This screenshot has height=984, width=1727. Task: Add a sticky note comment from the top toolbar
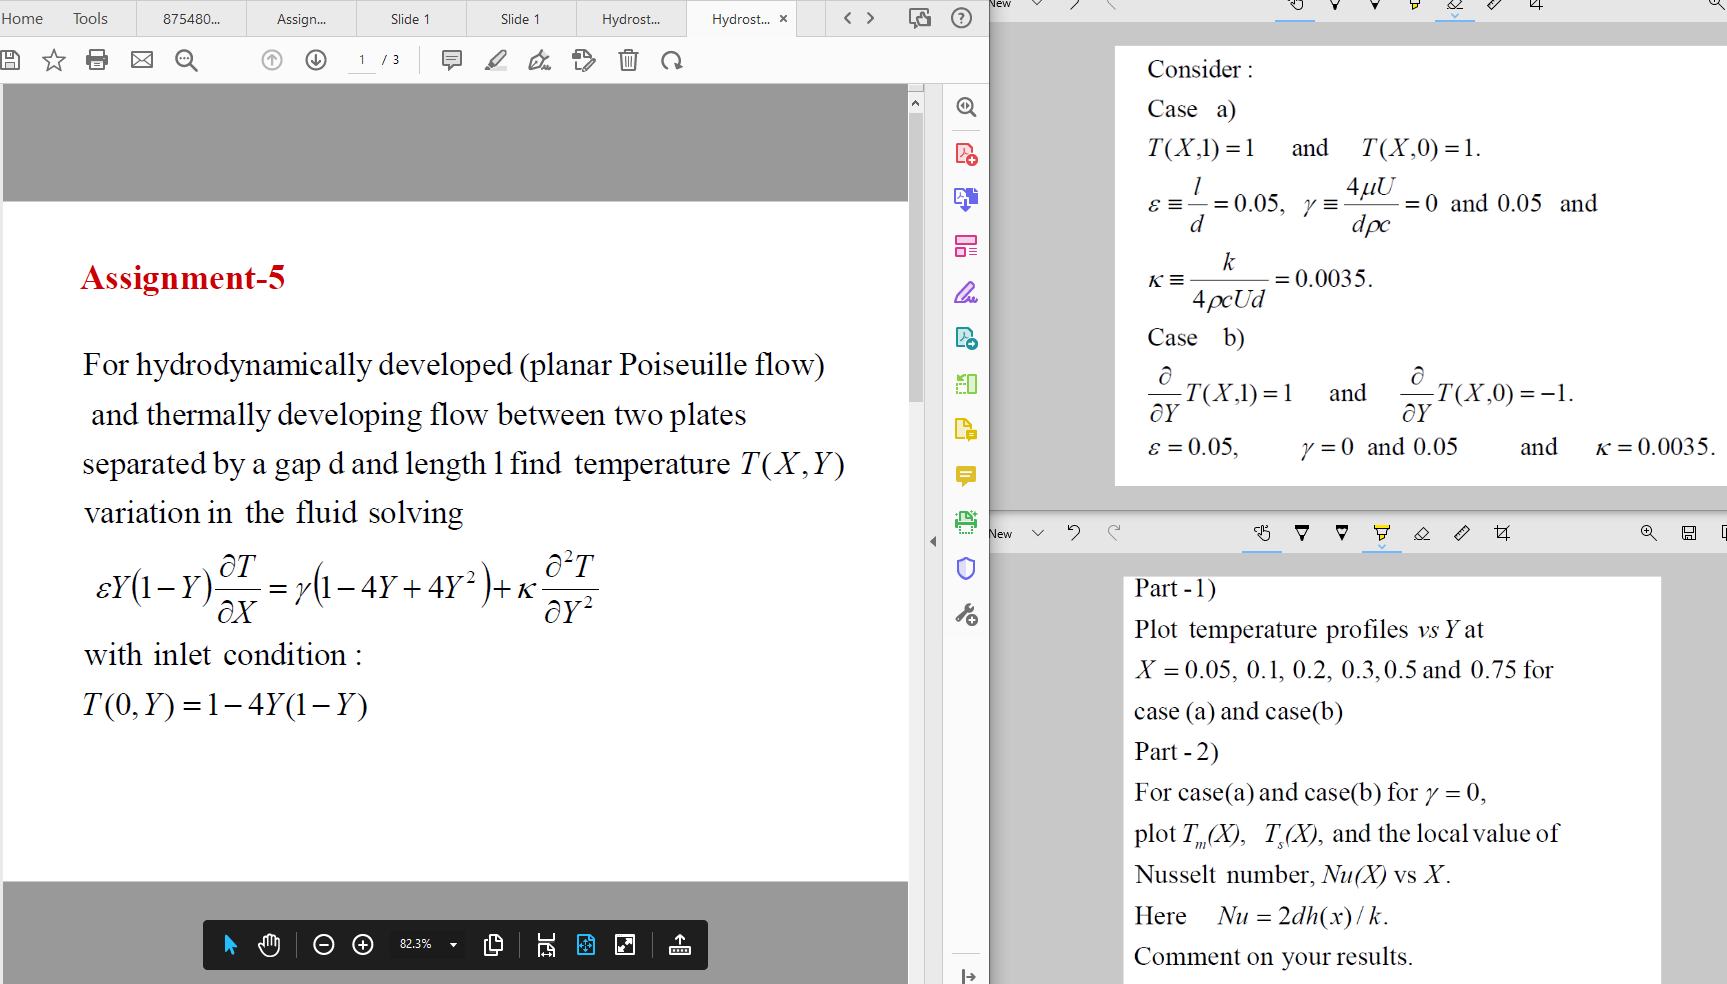pos(452,60)
